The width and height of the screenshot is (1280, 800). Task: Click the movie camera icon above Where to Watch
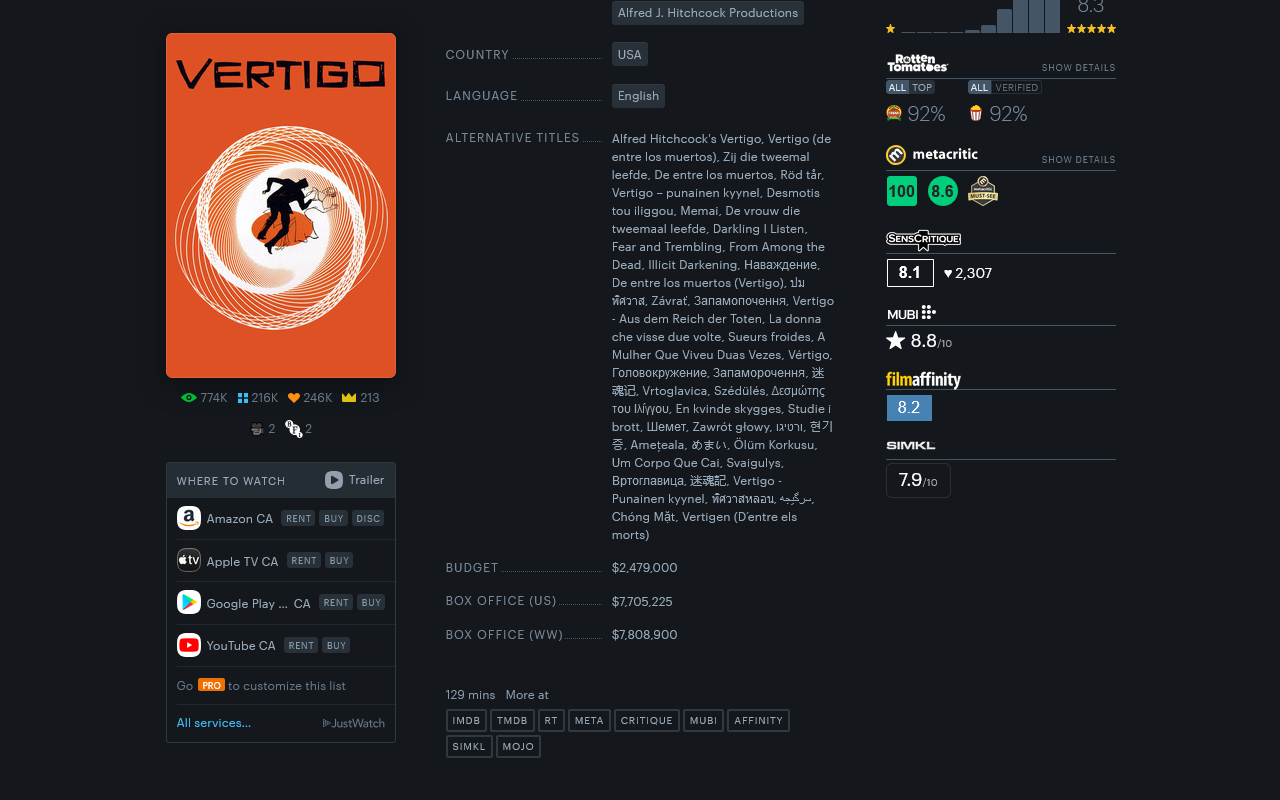pyautogui.click(x=257, y=428)
